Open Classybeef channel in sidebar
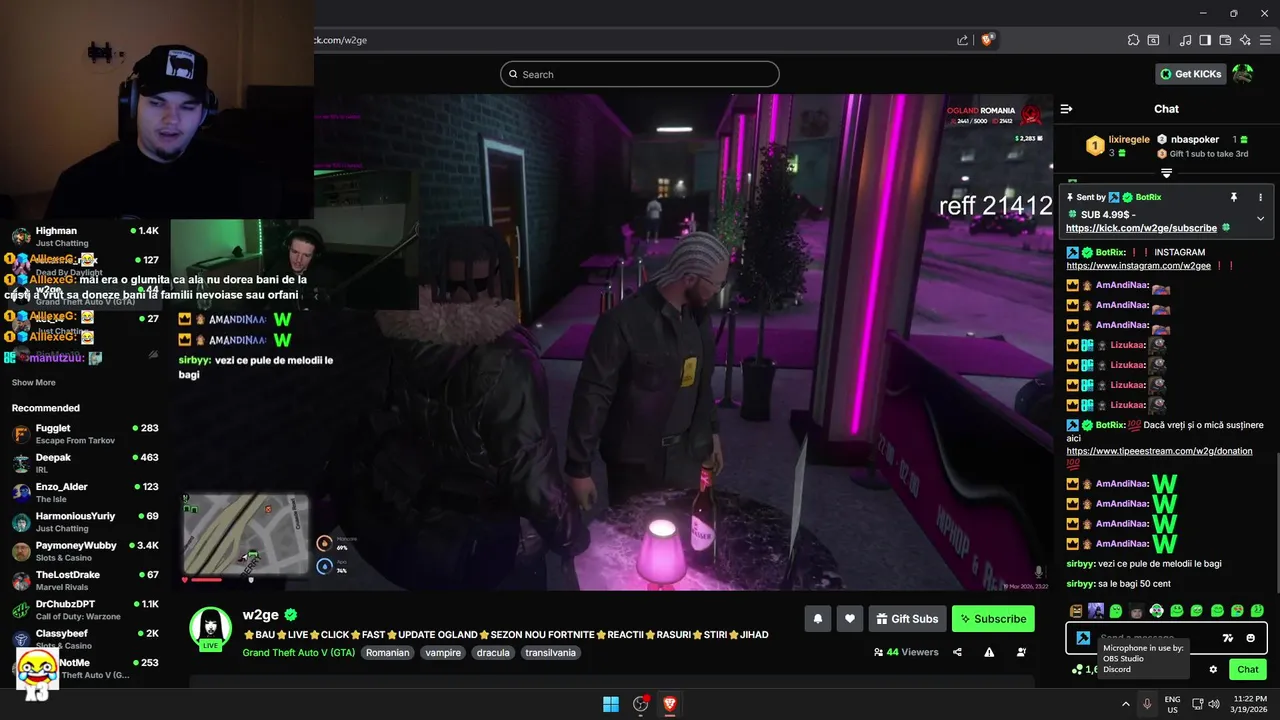The height and width of the screenshot is (720, 1280). point(85,639)
